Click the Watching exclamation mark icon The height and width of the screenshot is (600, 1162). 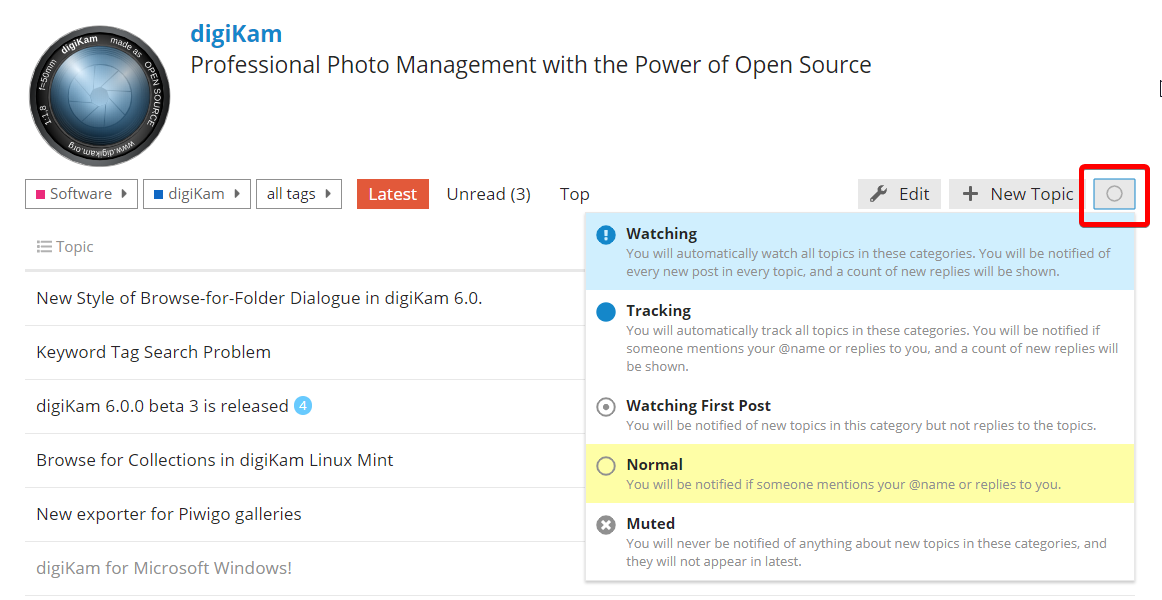606,235
